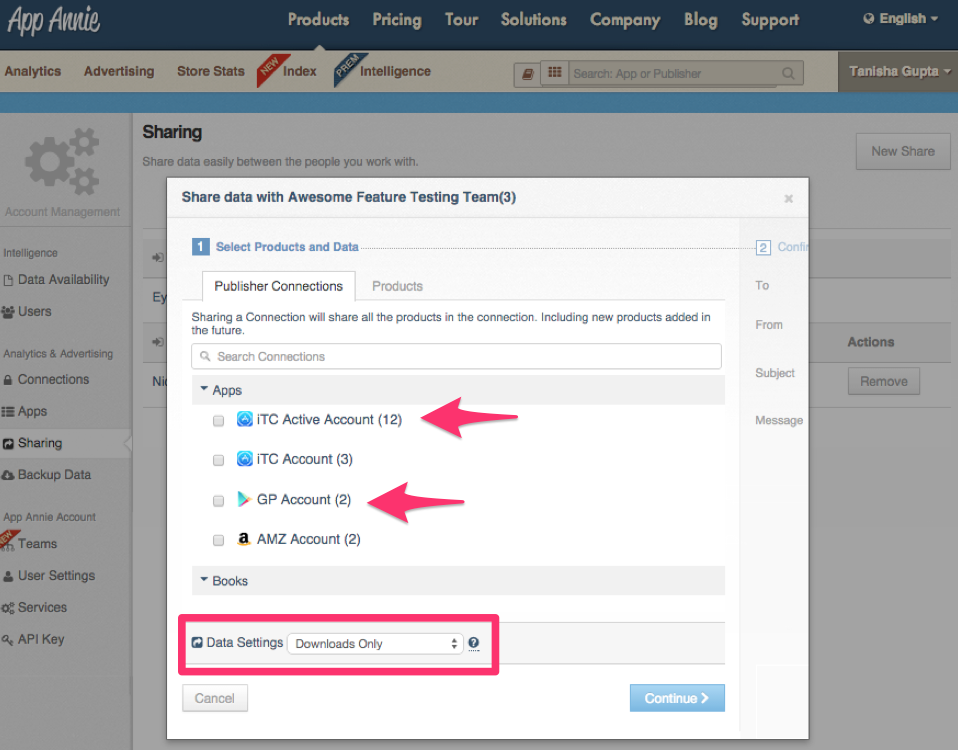Tick the AMZ Account (2) checkbox
The image size is (958, 750).
click(x=218, y=540)
